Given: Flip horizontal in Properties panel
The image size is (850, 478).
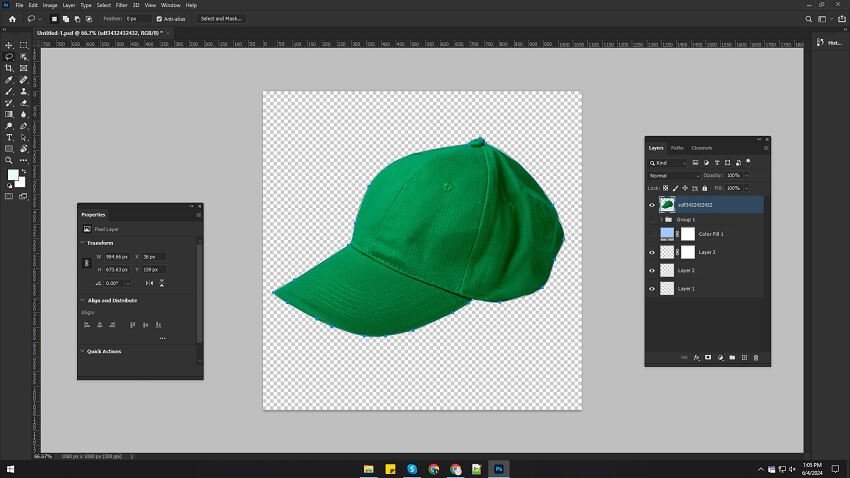Looking at the screenshot, I should pos(149,283).
